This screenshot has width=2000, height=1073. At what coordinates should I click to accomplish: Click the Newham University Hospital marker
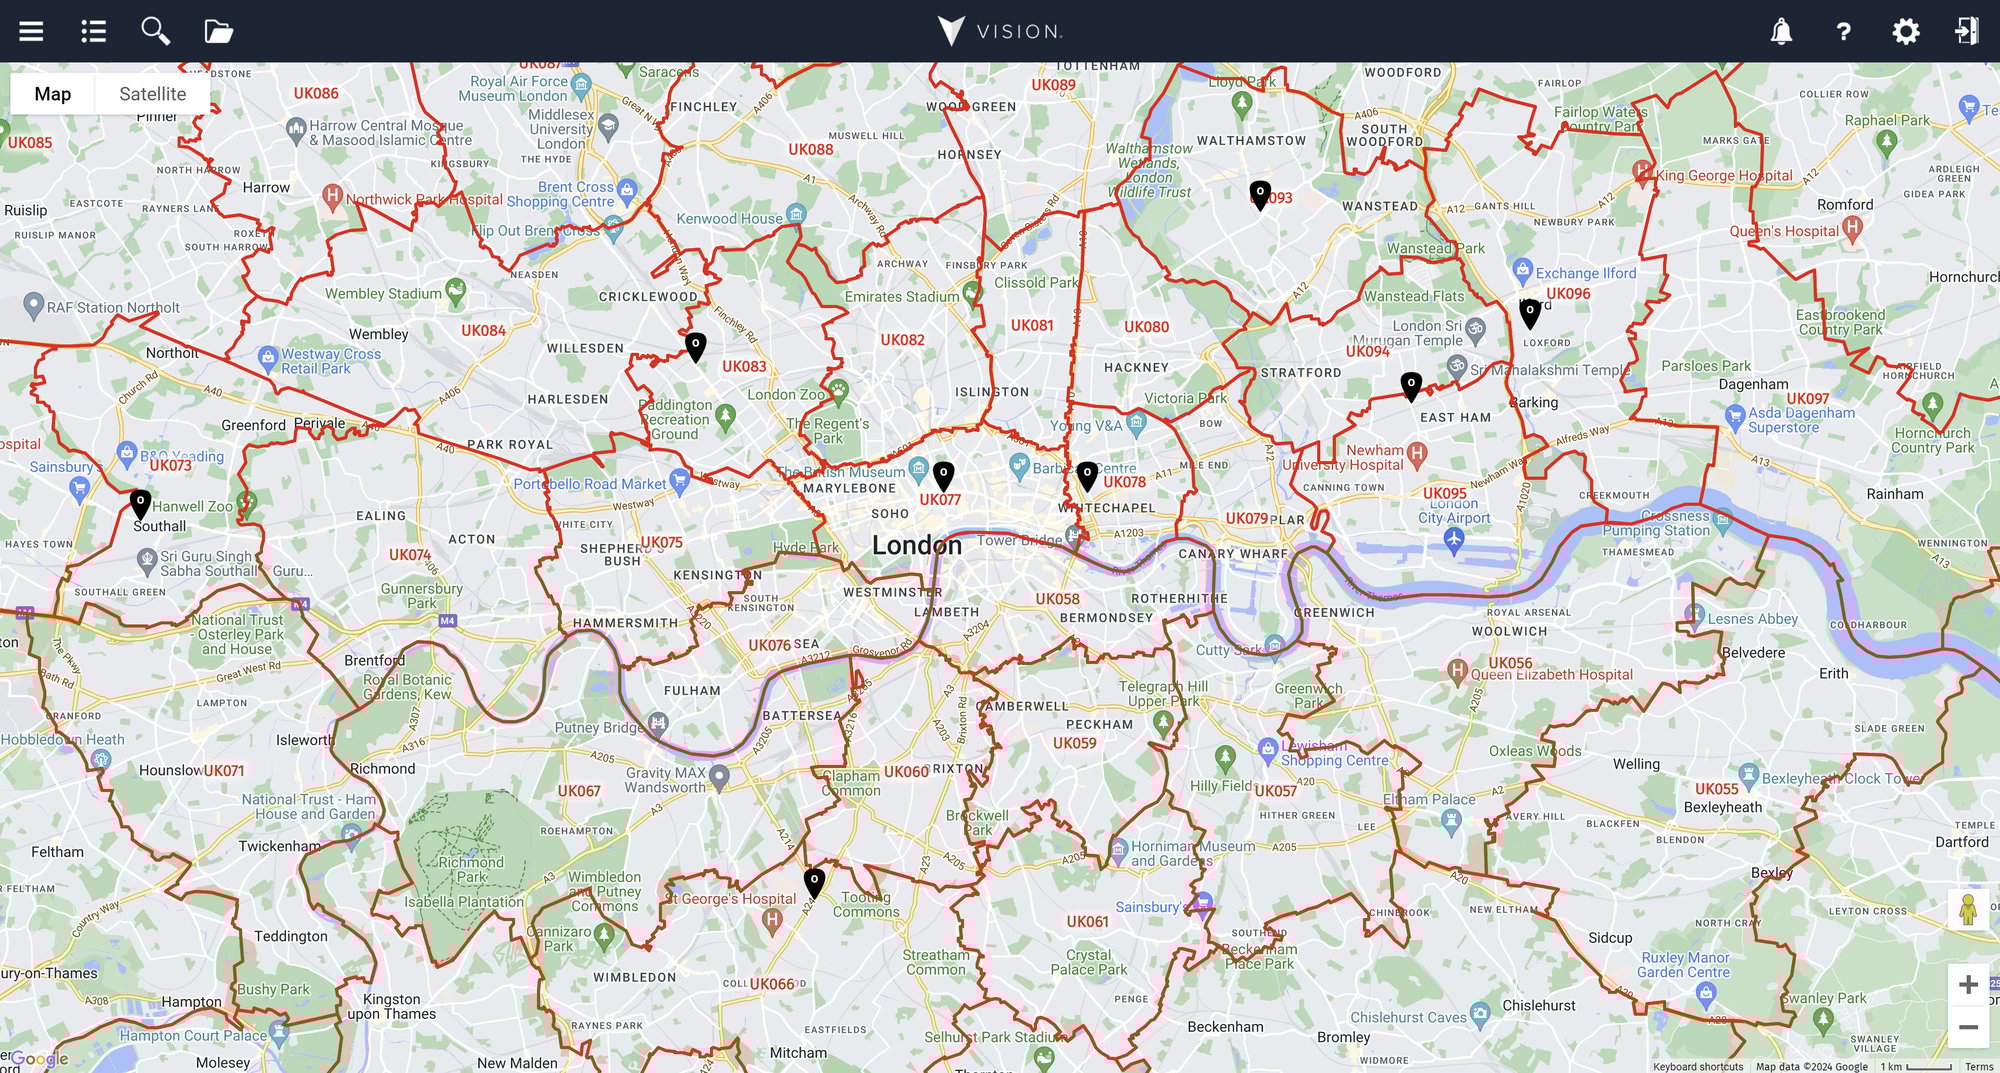pyautogui.click(x=1416, y=453)
